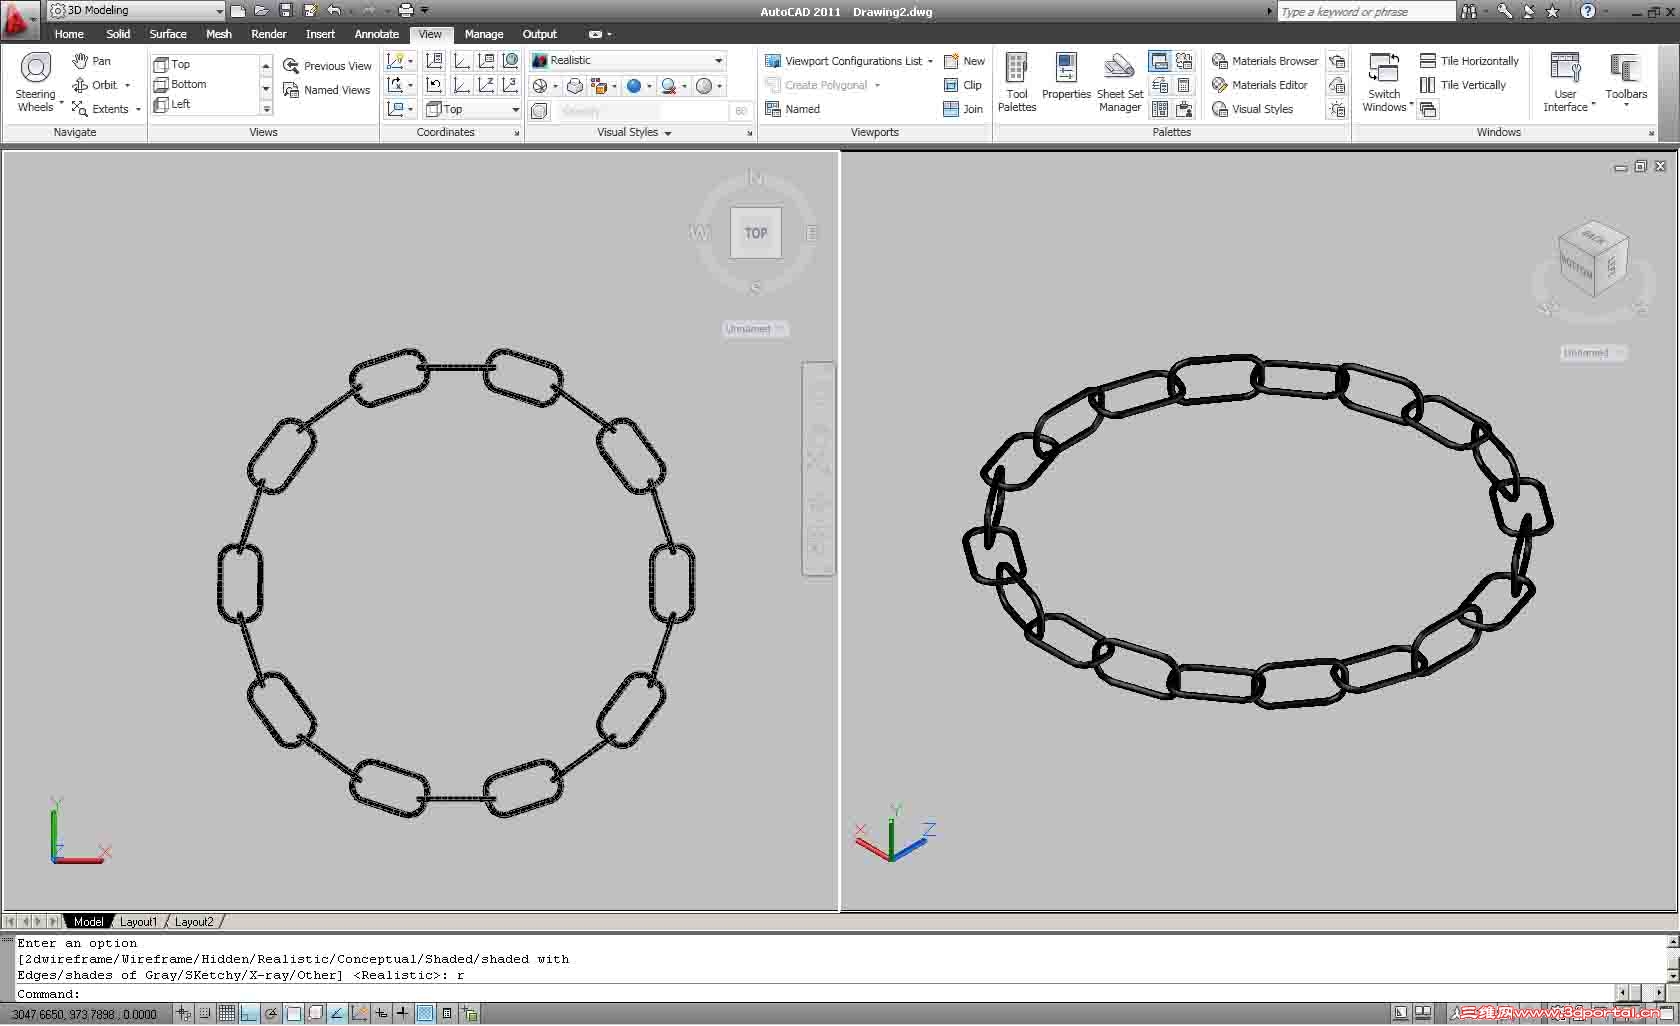Click Named in Viewports panel
Viewport: 1680px width, 1026px height.
point(792,109)
